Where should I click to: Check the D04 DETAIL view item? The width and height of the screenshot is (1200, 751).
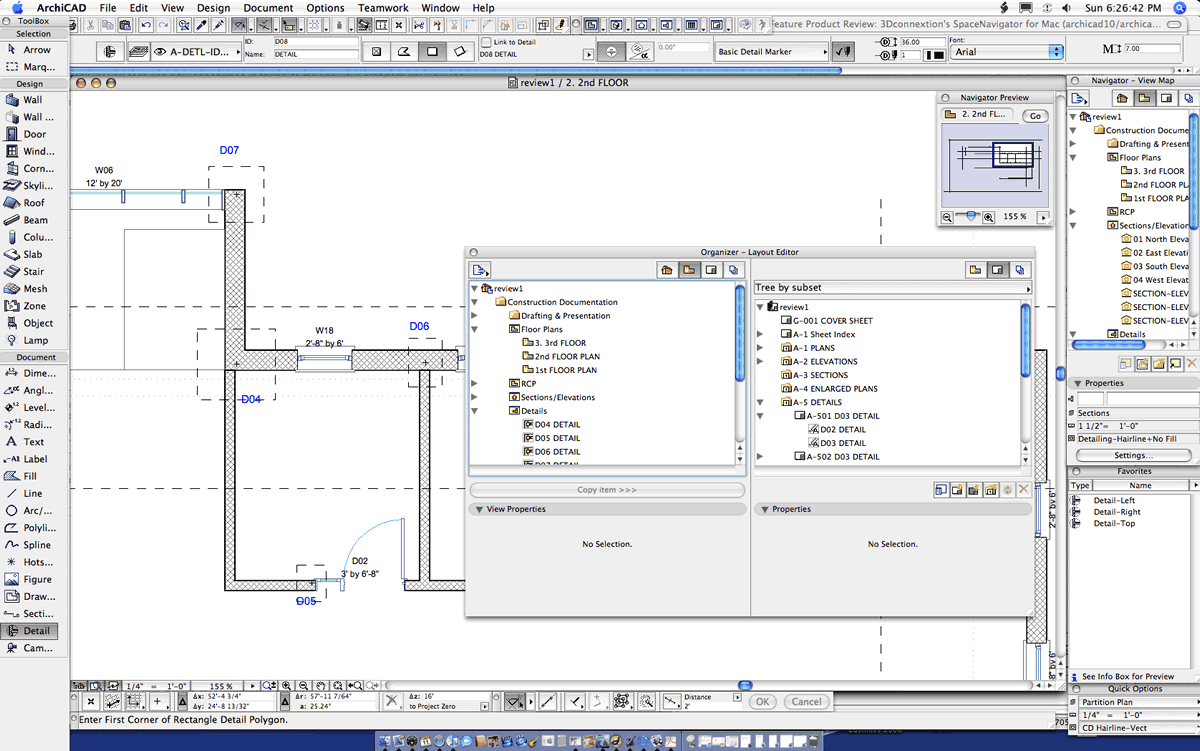coord(556,424)
